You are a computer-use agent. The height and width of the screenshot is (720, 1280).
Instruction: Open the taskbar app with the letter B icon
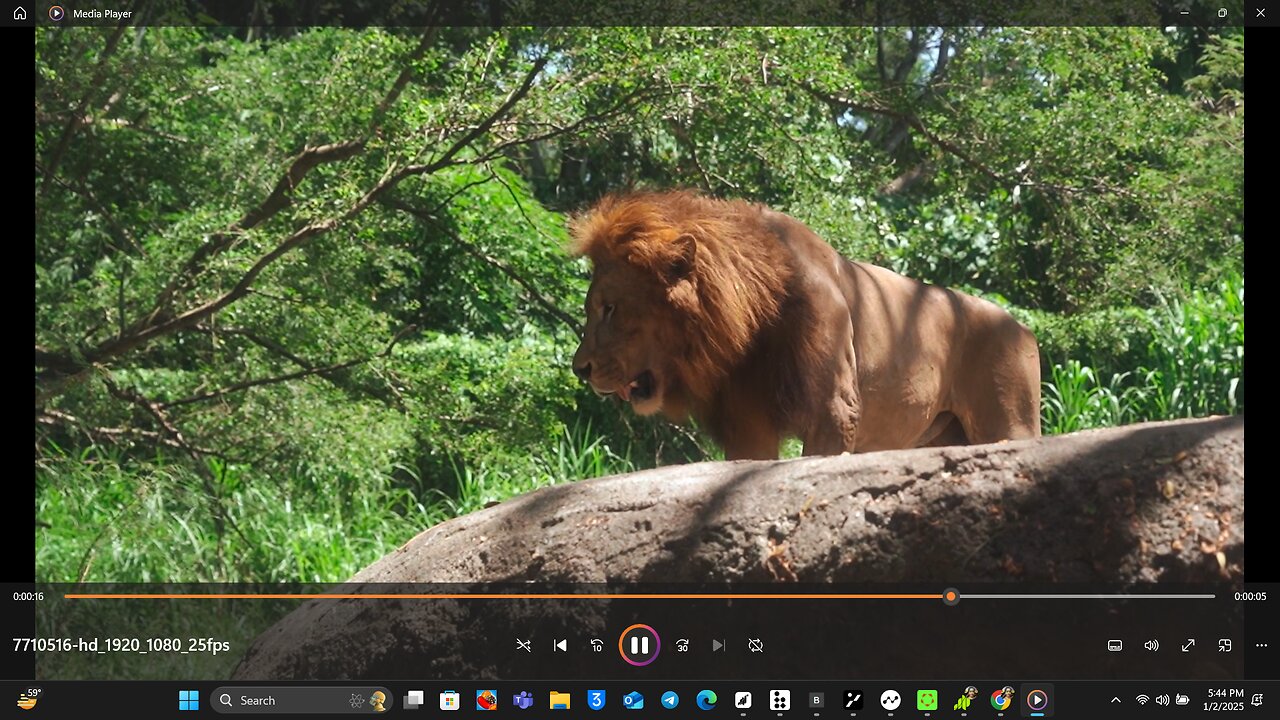coord(816,700)
